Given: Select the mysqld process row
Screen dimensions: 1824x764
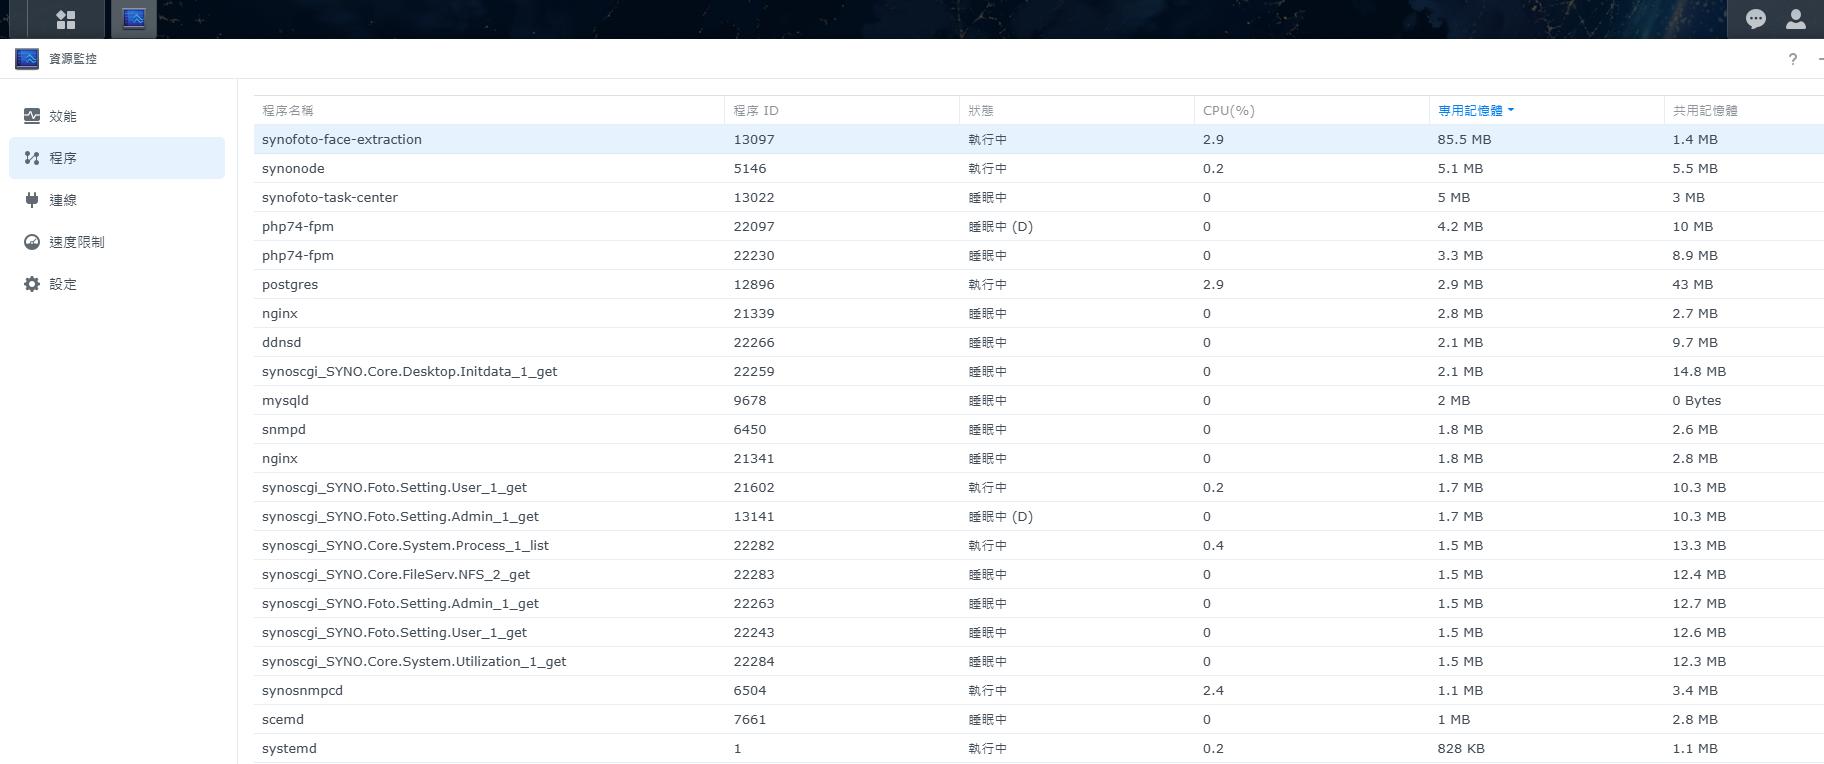Looking at the screenshot, I should 1039,400.
